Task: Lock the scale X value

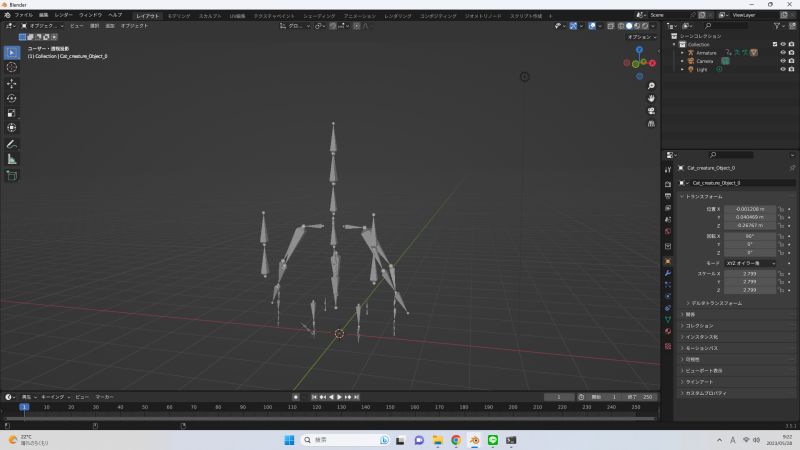Action: point(781,274)
